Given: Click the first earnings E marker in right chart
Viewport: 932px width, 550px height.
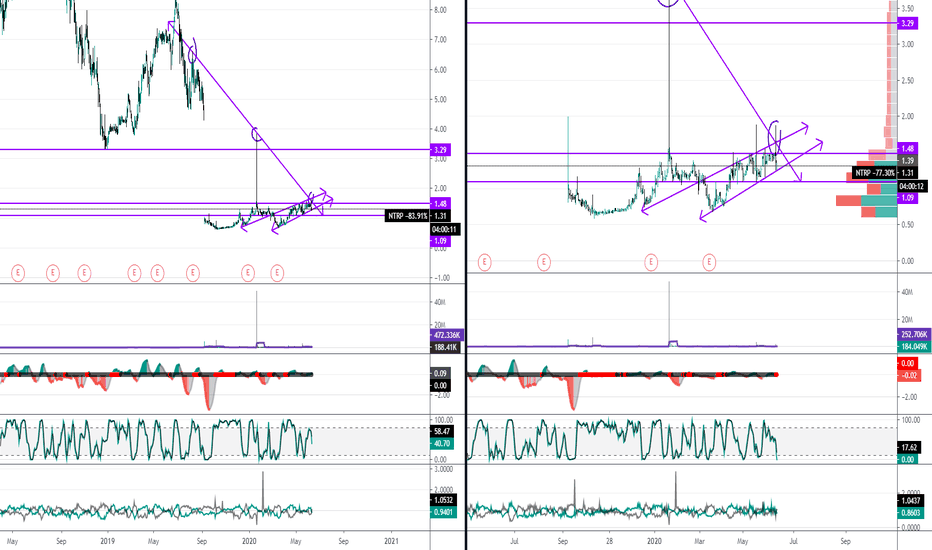Looking at the screenshot, I should [x=484, y=262].
